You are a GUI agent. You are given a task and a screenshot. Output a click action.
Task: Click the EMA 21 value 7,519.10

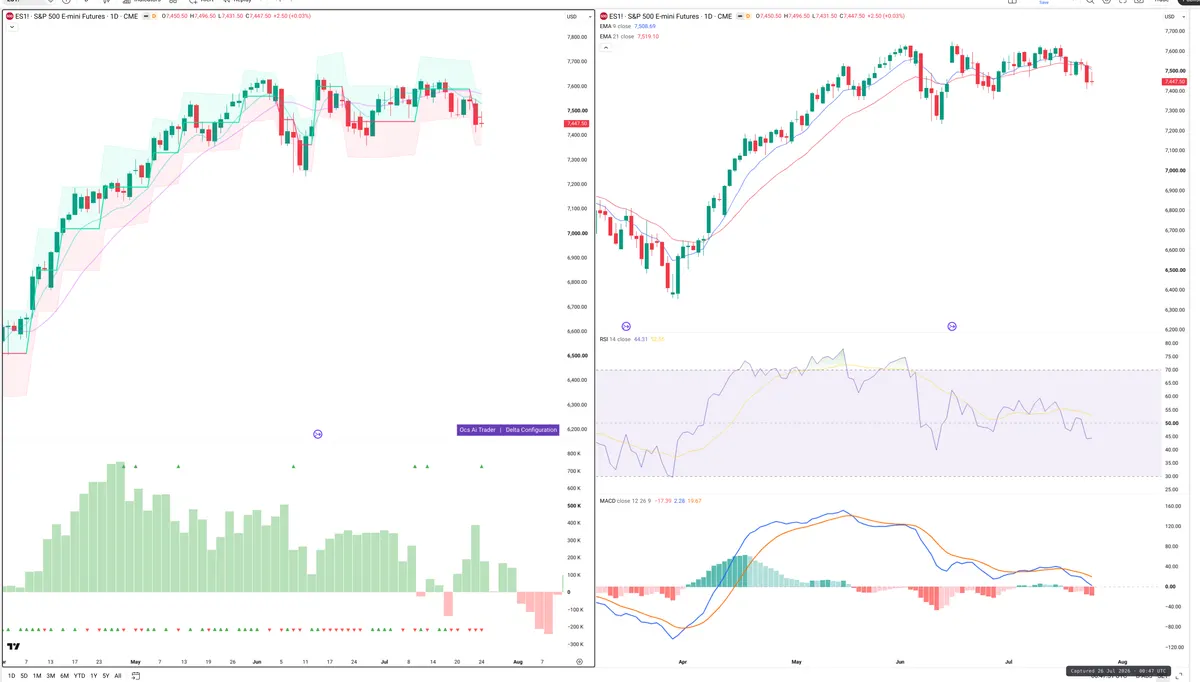tap(647, 37)
